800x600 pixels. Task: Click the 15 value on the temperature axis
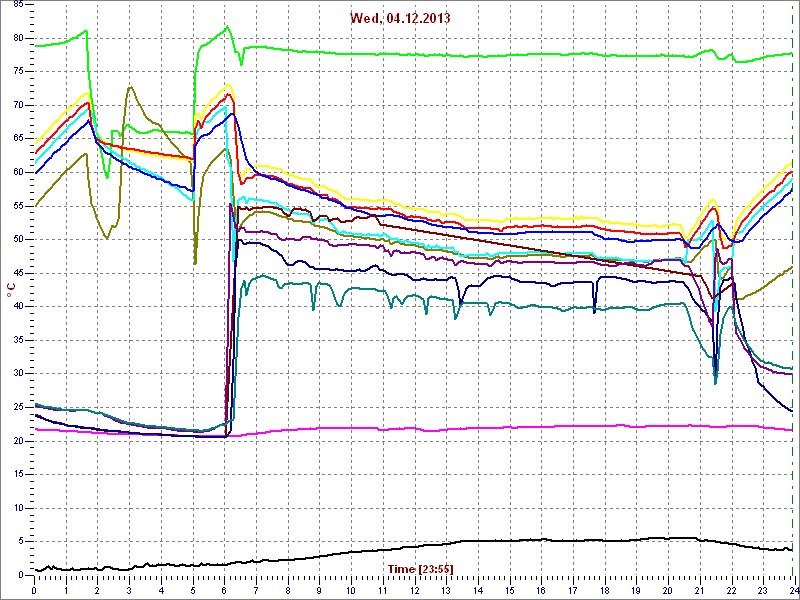(x=18, y=474)
